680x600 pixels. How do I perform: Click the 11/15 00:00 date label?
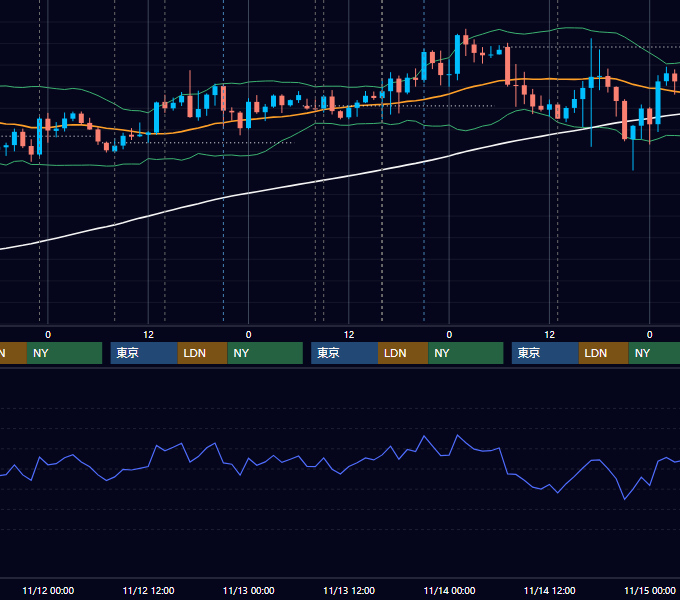coord(650,590)
